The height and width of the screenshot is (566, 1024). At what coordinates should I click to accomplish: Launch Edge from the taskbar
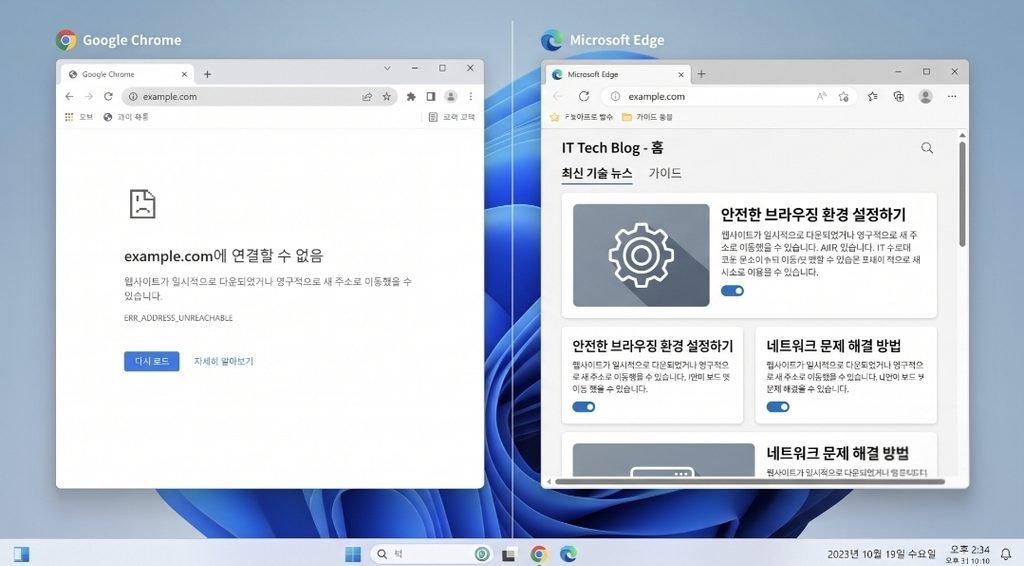tap(568, 554)
